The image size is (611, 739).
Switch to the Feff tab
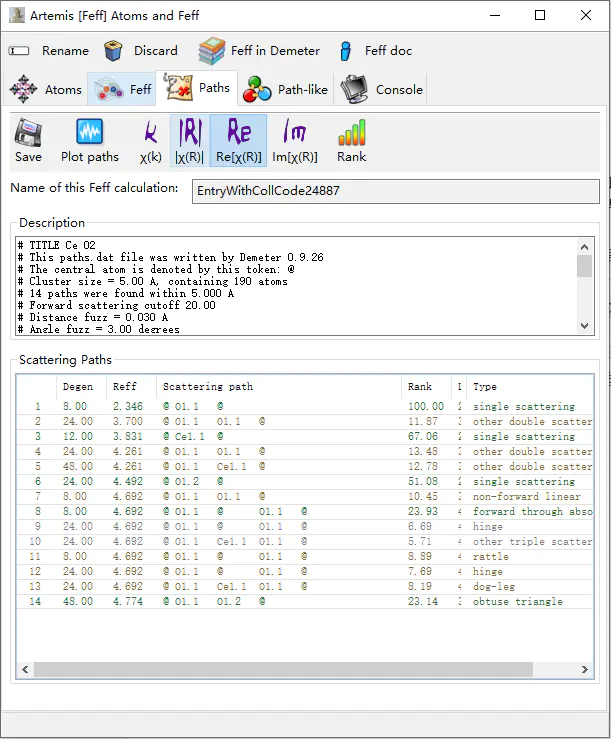coord(122,90)
